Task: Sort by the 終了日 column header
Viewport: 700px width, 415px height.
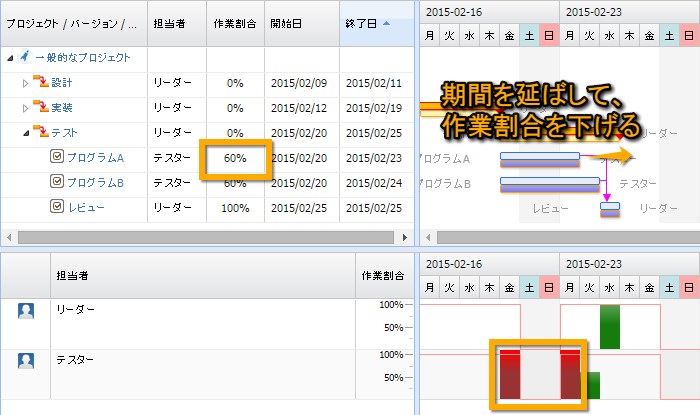Action: click(377, 24)
